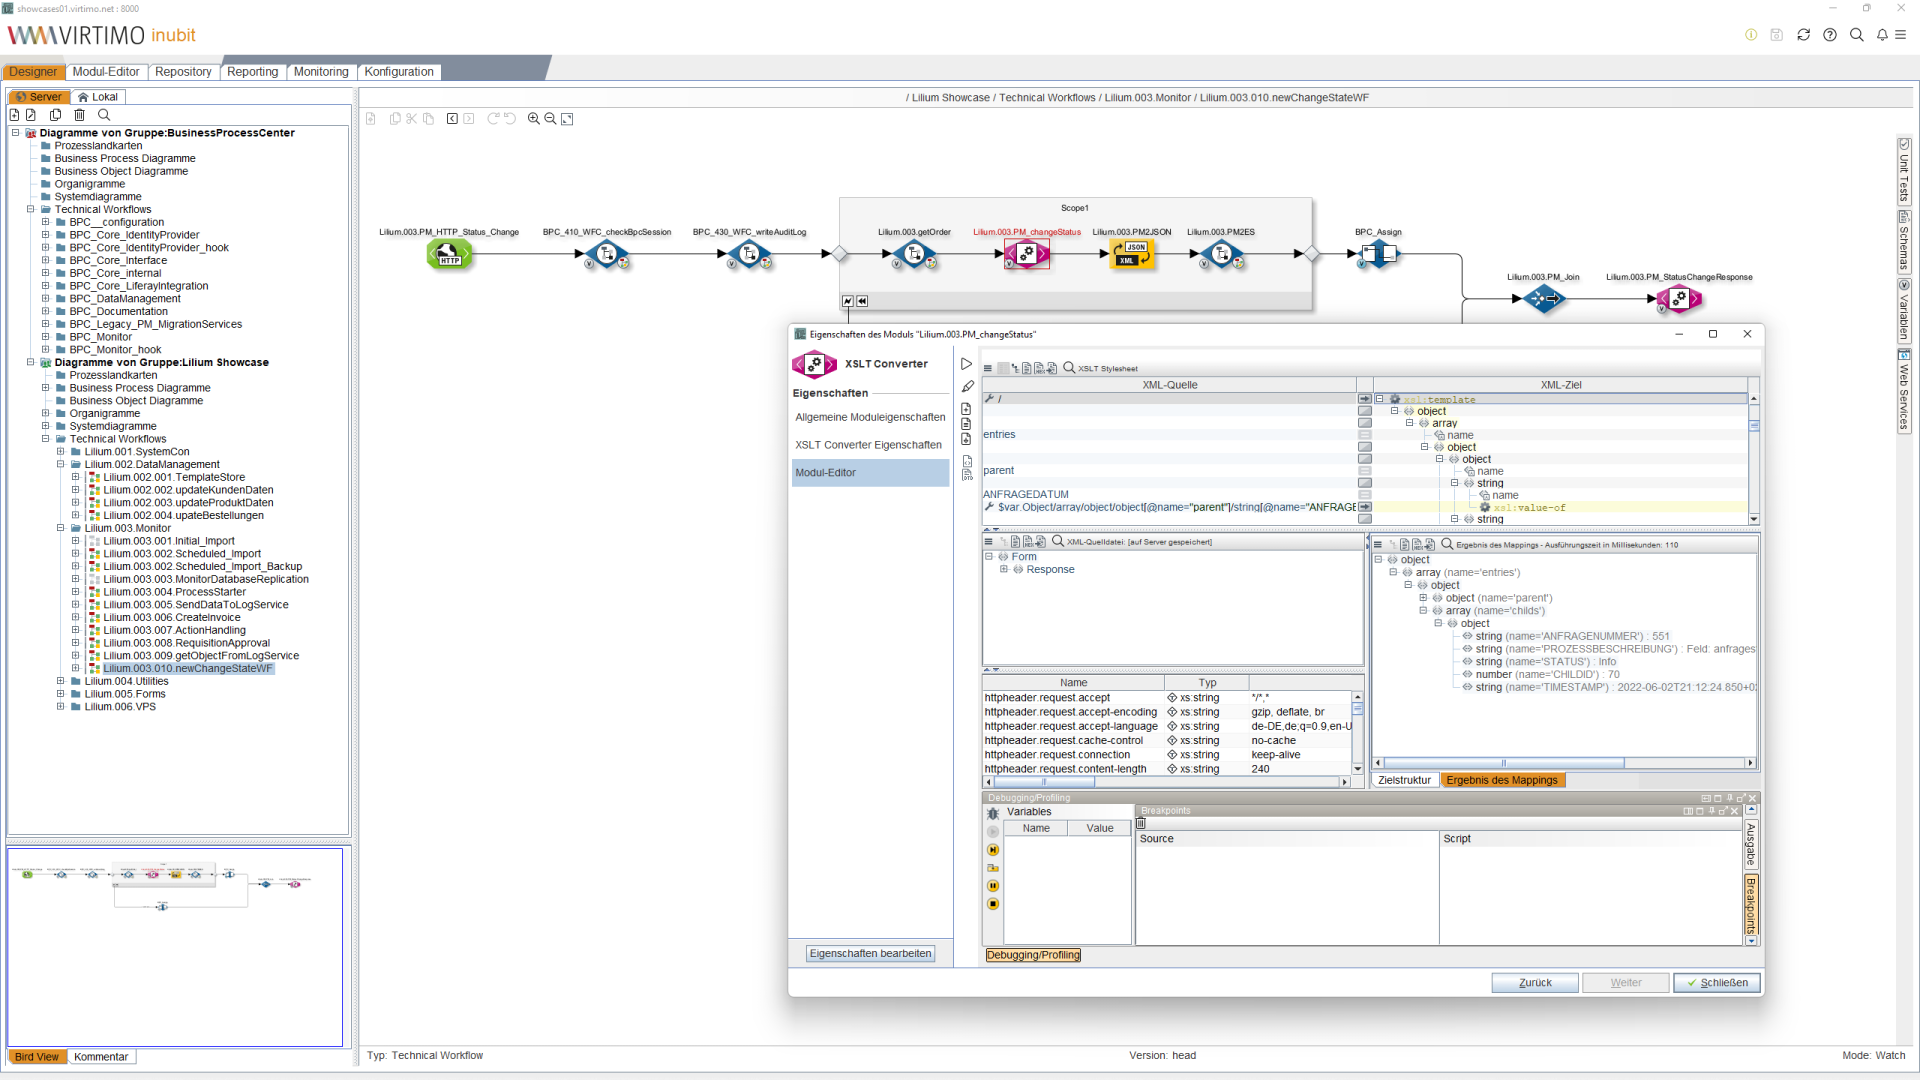Click the fit-to-window icon in workflow toolbar
The width and height of the screenshot is (1920, 1080).
(x=567, y=119)
